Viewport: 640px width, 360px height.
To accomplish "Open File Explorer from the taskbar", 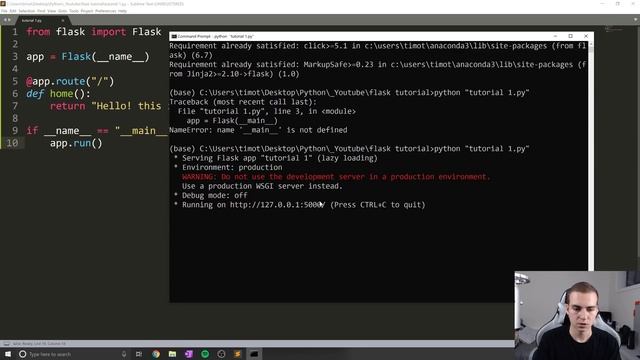I will coord(172,354).
